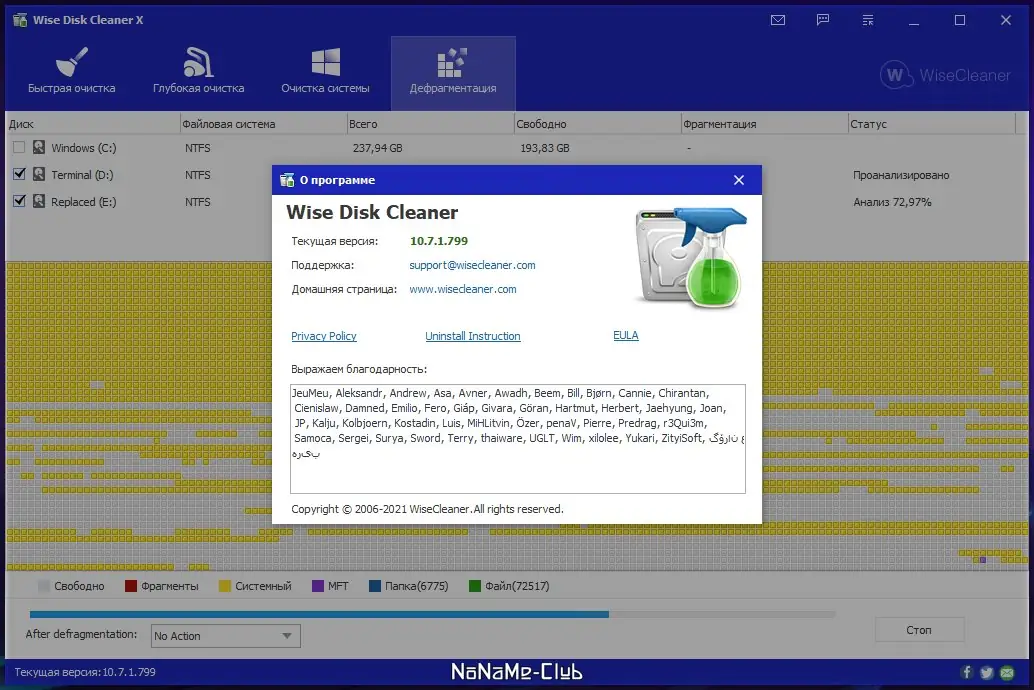
Task: Click the Свободно column header
Action: point(597,123)
